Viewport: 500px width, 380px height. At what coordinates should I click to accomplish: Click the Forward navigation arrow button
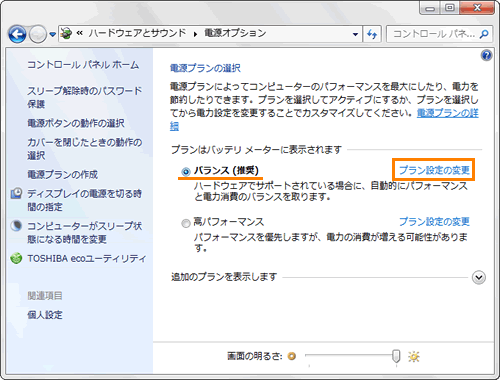click(37, 34)
